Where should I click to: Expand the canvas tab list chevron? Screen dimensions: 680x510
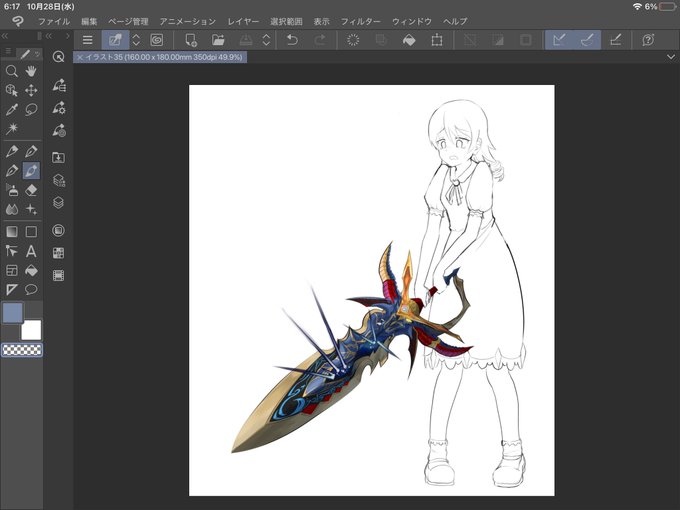[x=671, y=57]
